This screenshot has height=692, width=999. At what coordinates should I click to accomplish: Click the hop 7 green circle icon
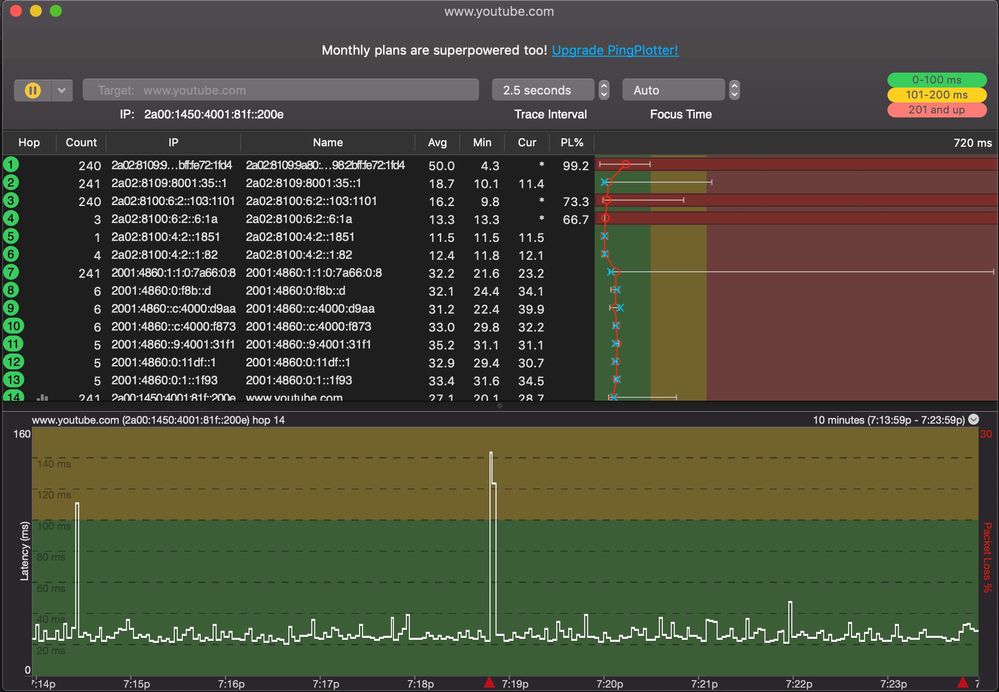coord(11,273)
